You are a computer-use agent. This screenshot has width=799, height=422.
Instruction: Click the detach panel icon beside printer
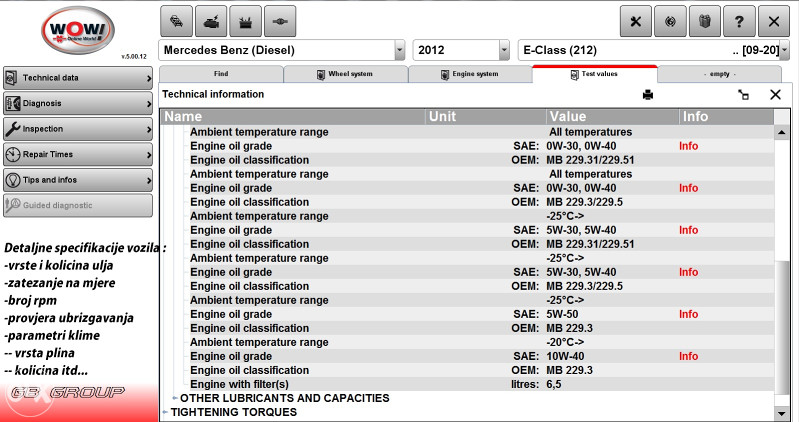743,95
